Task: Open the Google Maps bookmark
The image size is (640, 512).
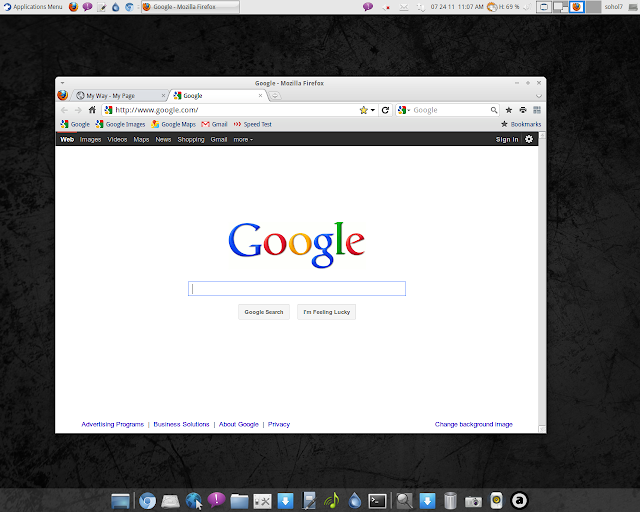Action: (x=173, y=124)
